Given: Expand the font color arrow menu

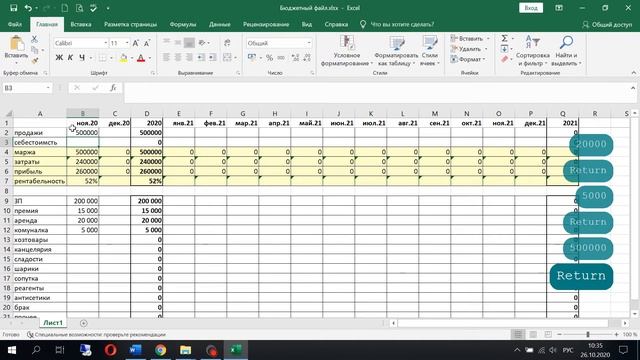Looking at the screenshot, I should pos(150,58).
